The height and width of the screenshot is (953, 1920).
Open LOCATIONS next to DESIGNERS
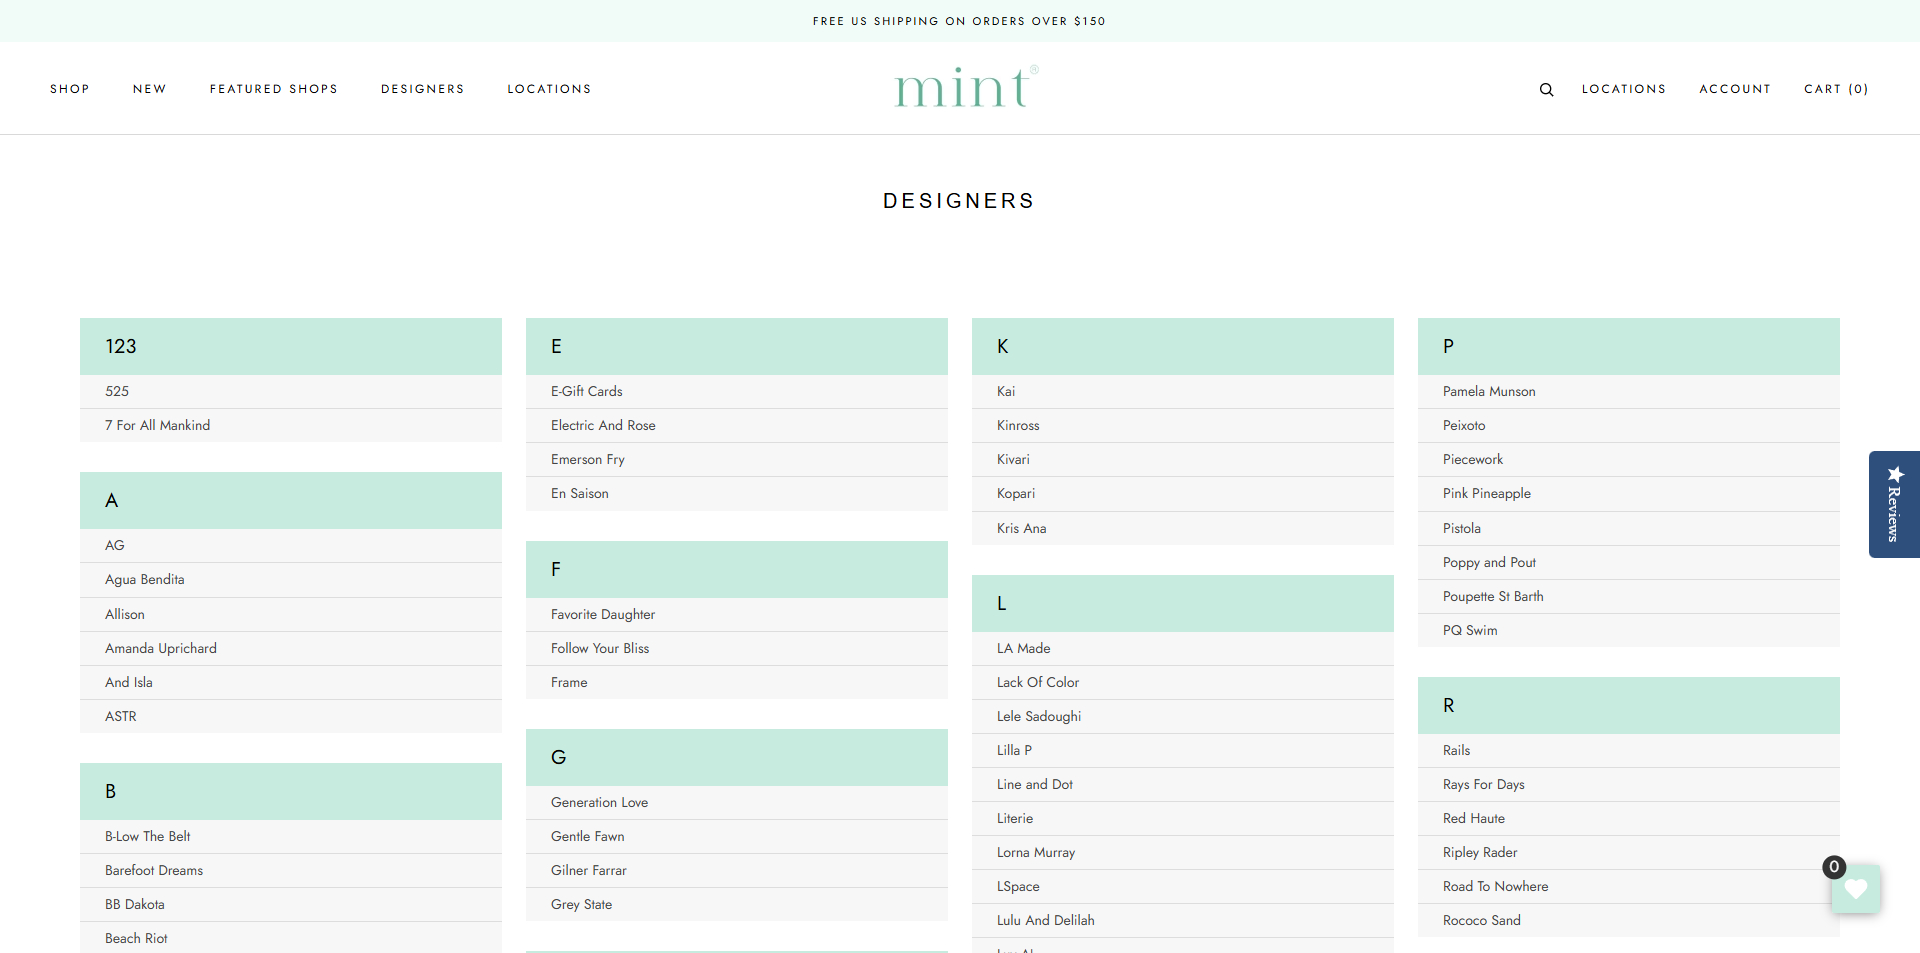(549, 89)
